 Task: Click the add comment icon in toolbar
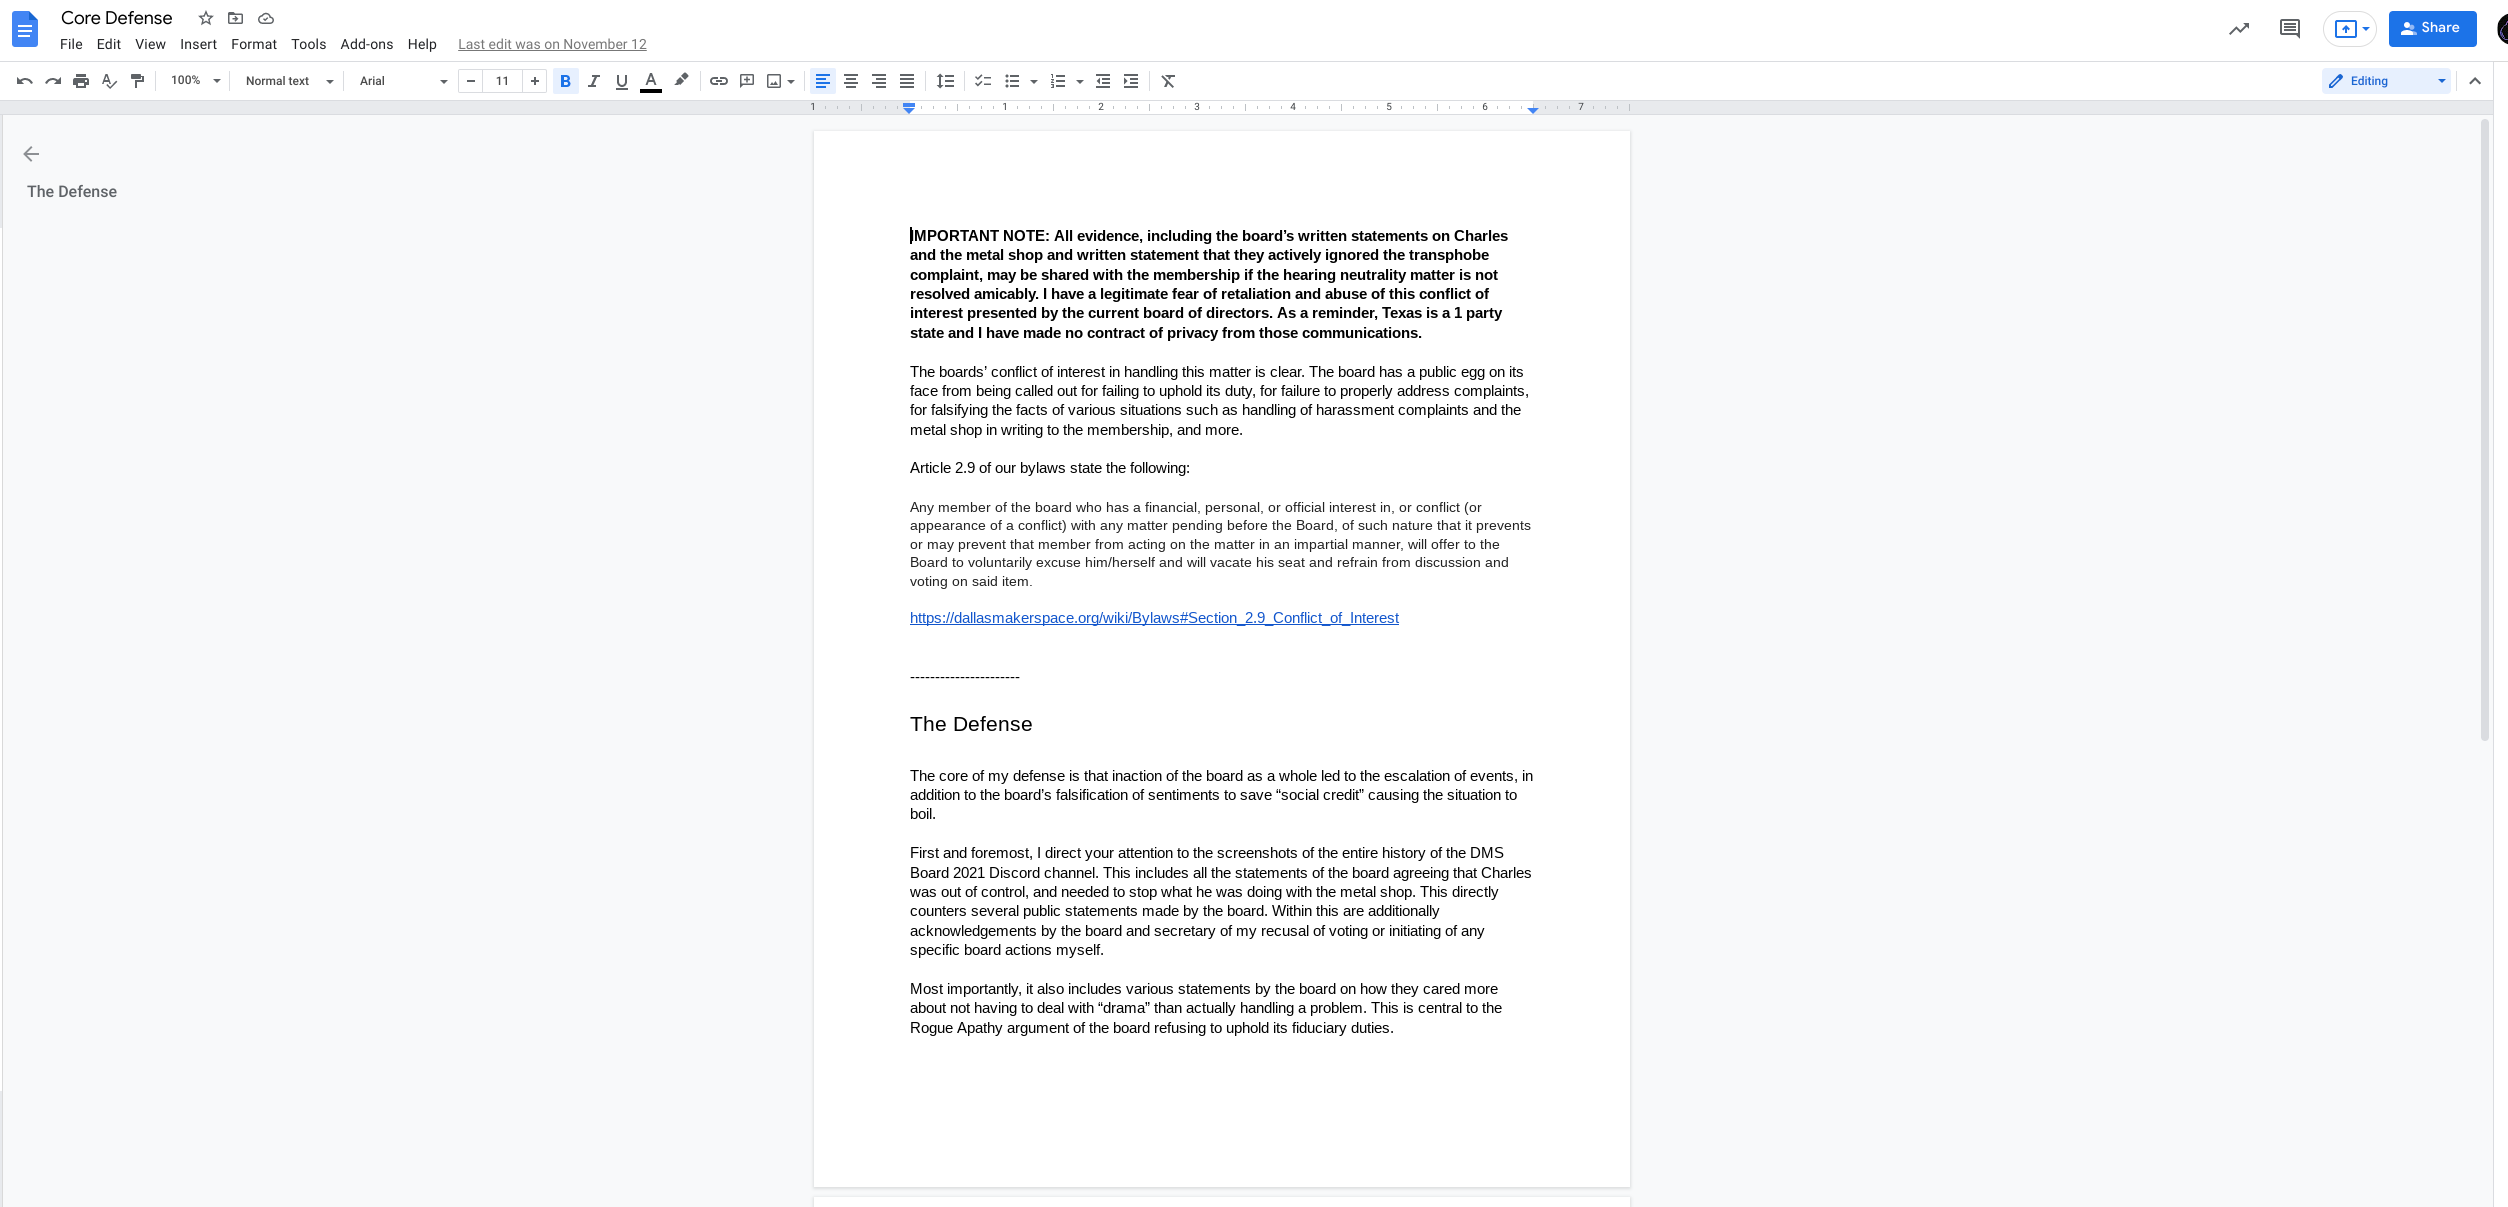746,81
